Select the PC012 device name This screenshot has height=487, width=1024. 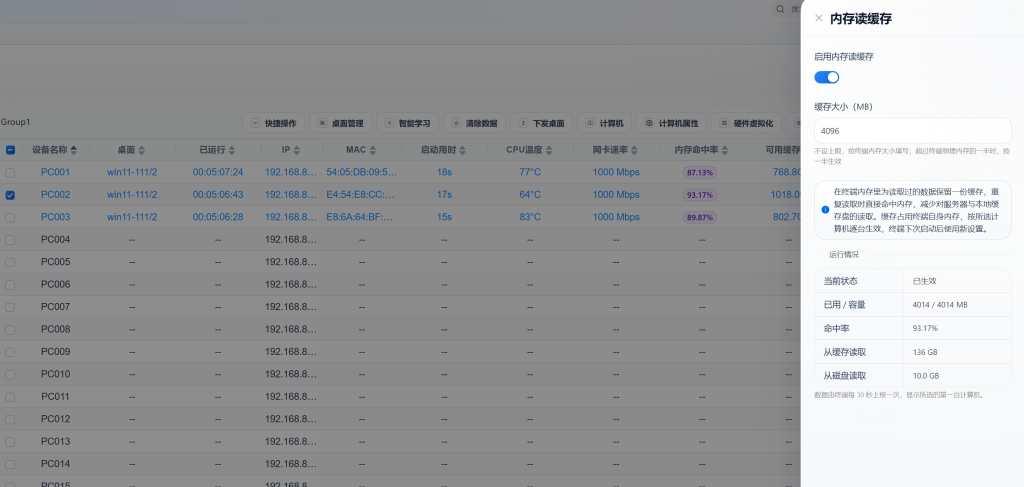(x=55, y=418)
